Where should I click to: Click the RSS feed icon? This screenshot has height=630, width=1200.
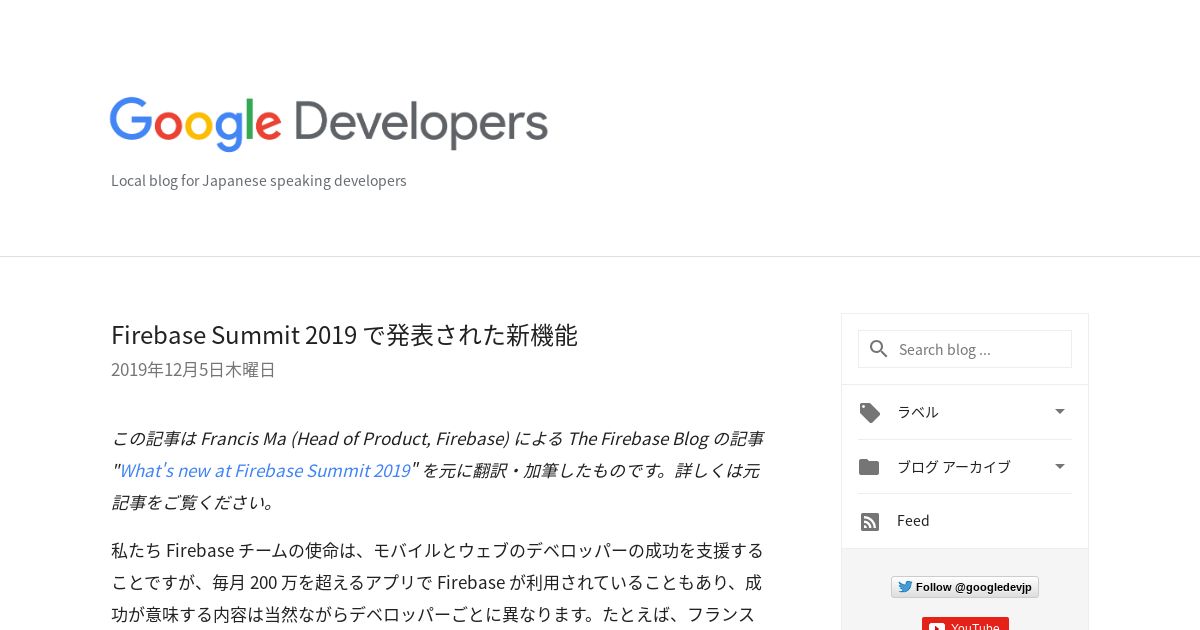click(870, 522)
